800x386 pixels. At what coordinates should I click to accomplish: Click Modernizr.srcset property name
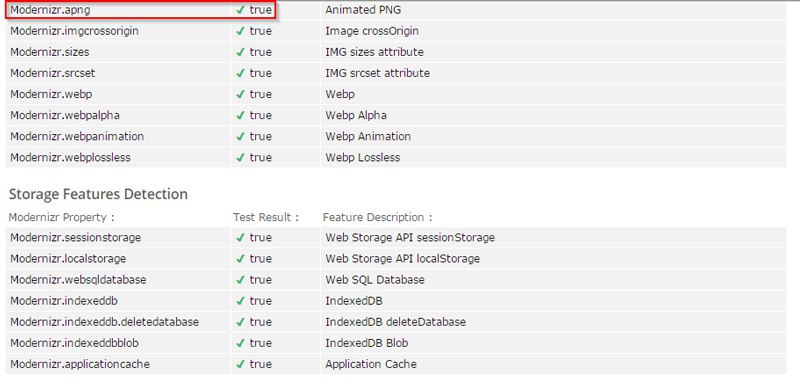53,73
